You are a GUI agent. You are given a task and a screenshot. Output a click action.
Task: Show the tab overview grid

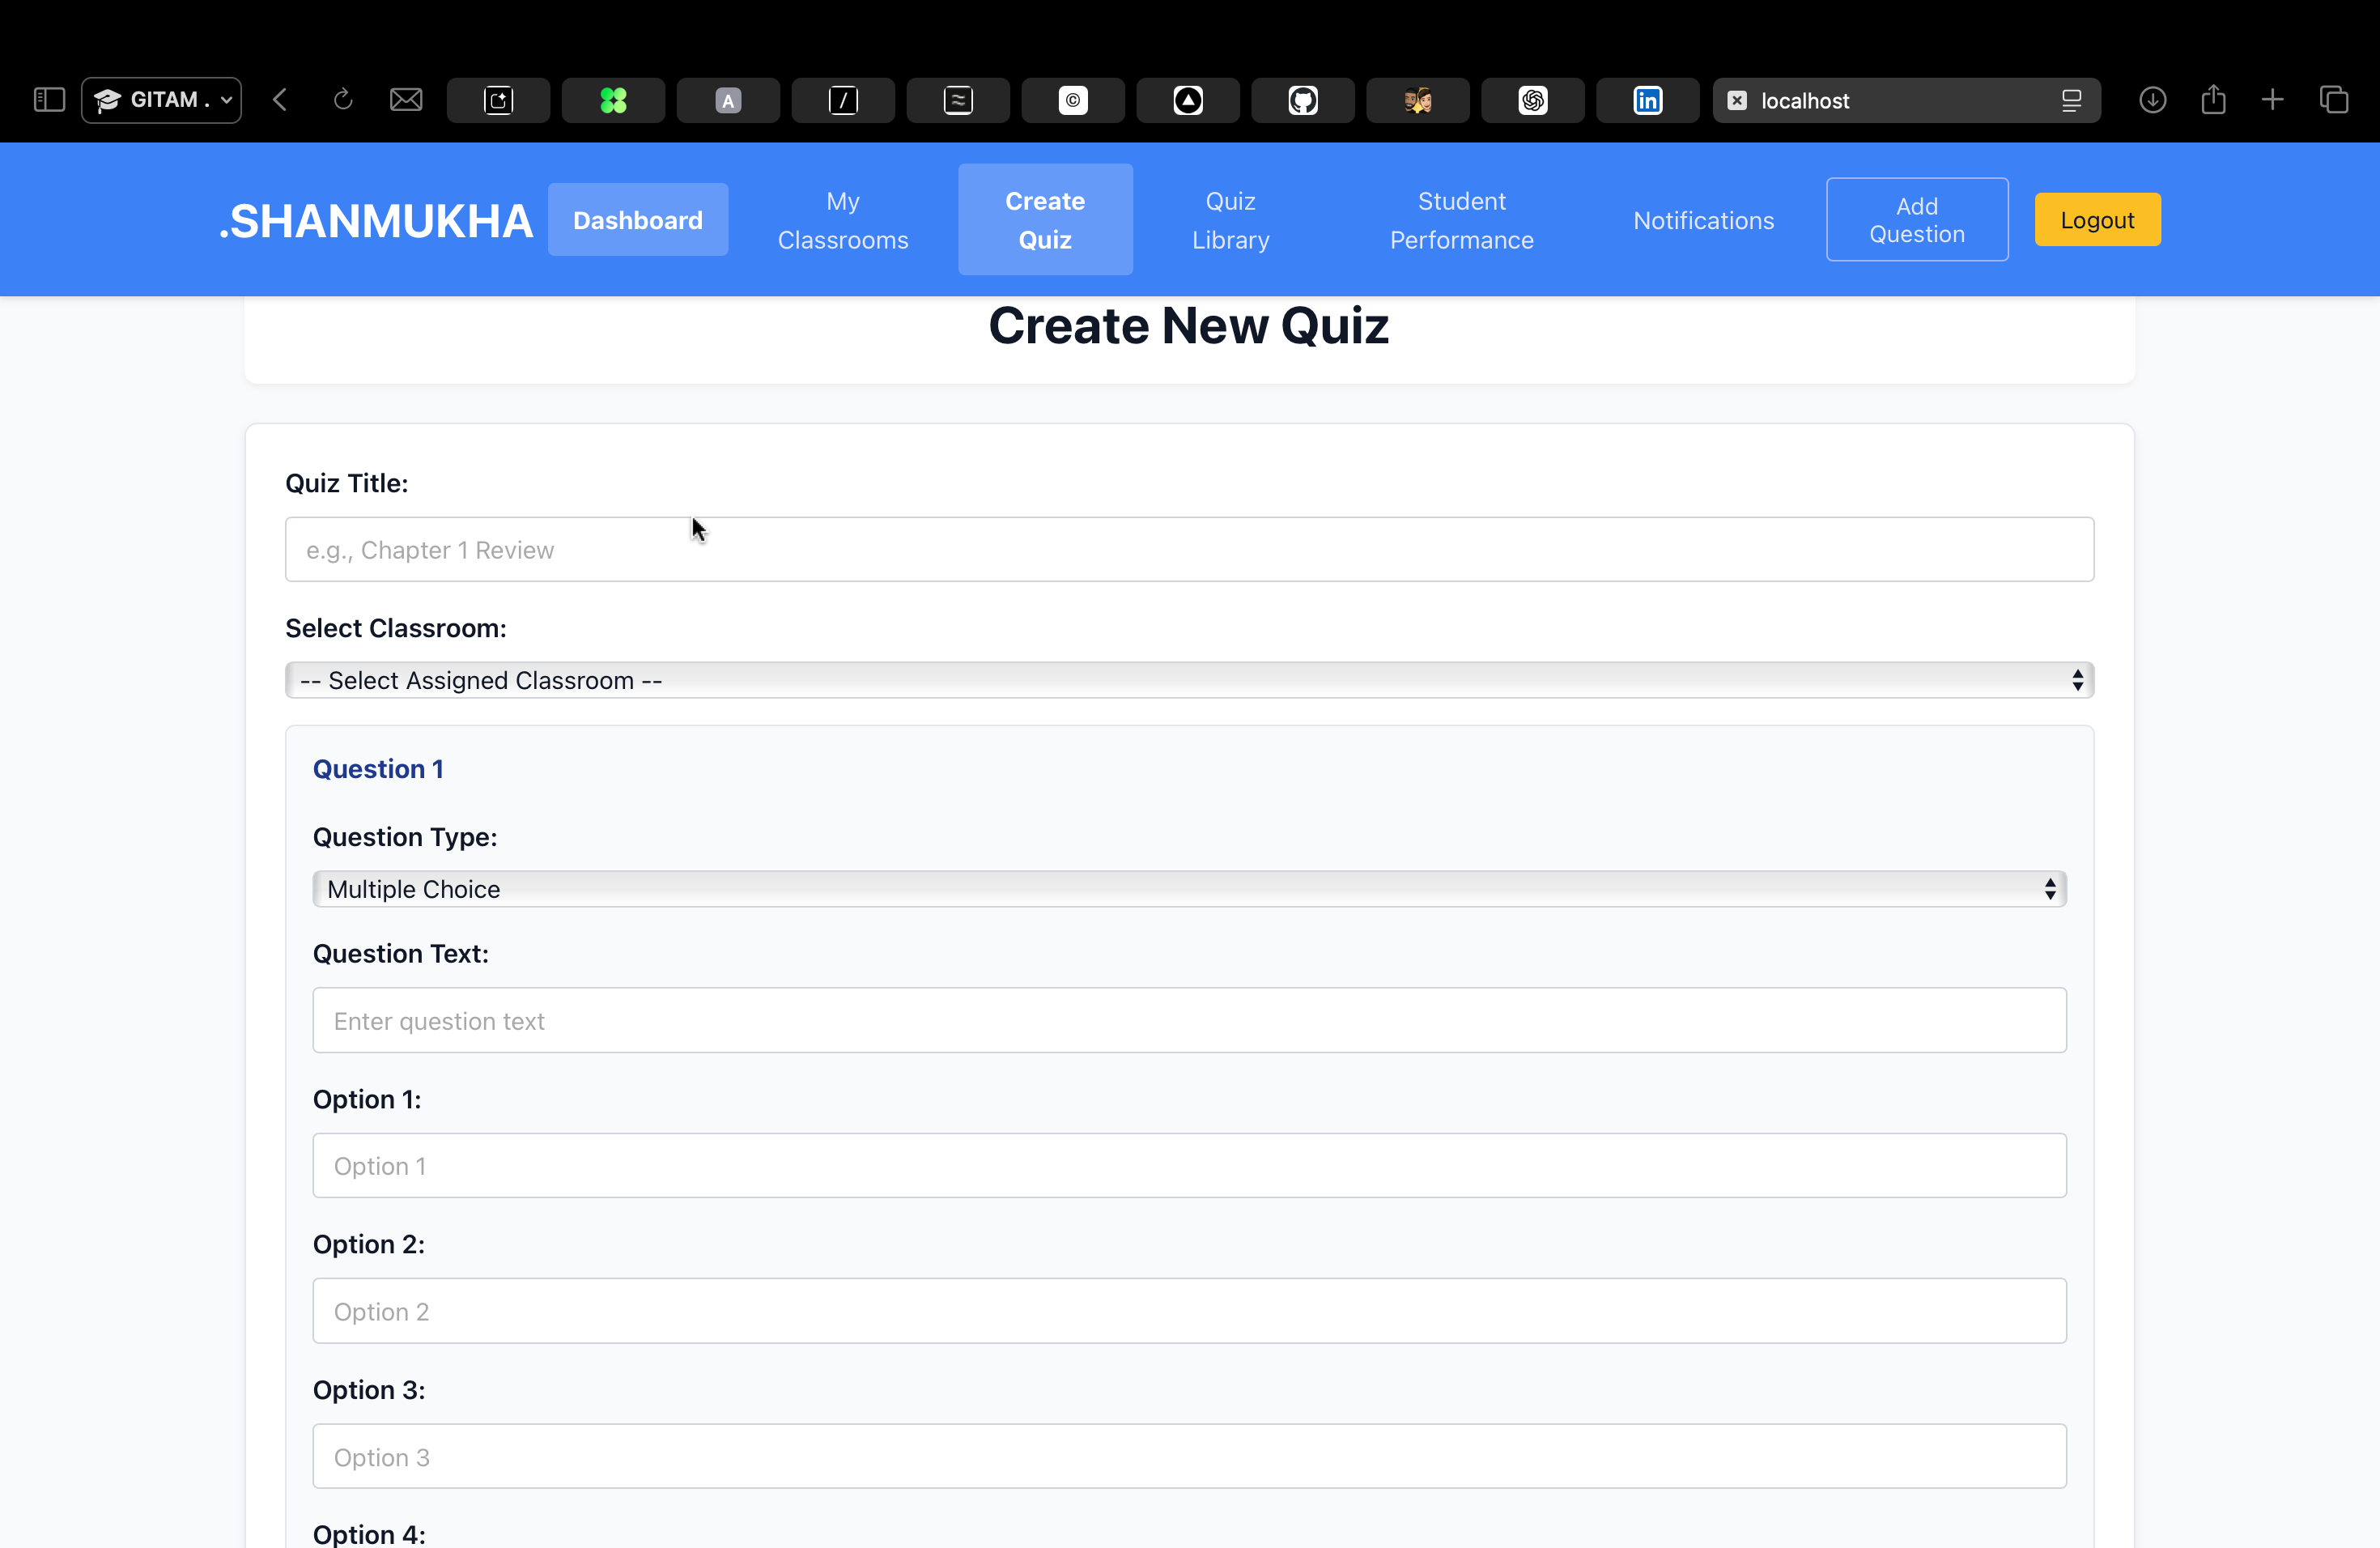(2335, 100)
